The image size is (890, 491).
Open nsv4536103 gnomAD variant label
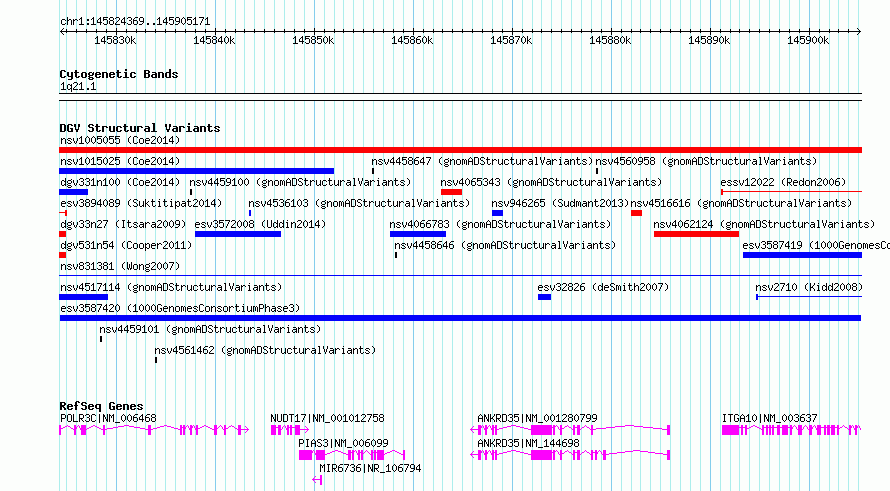pyautogui.click(x=359, y=203)
